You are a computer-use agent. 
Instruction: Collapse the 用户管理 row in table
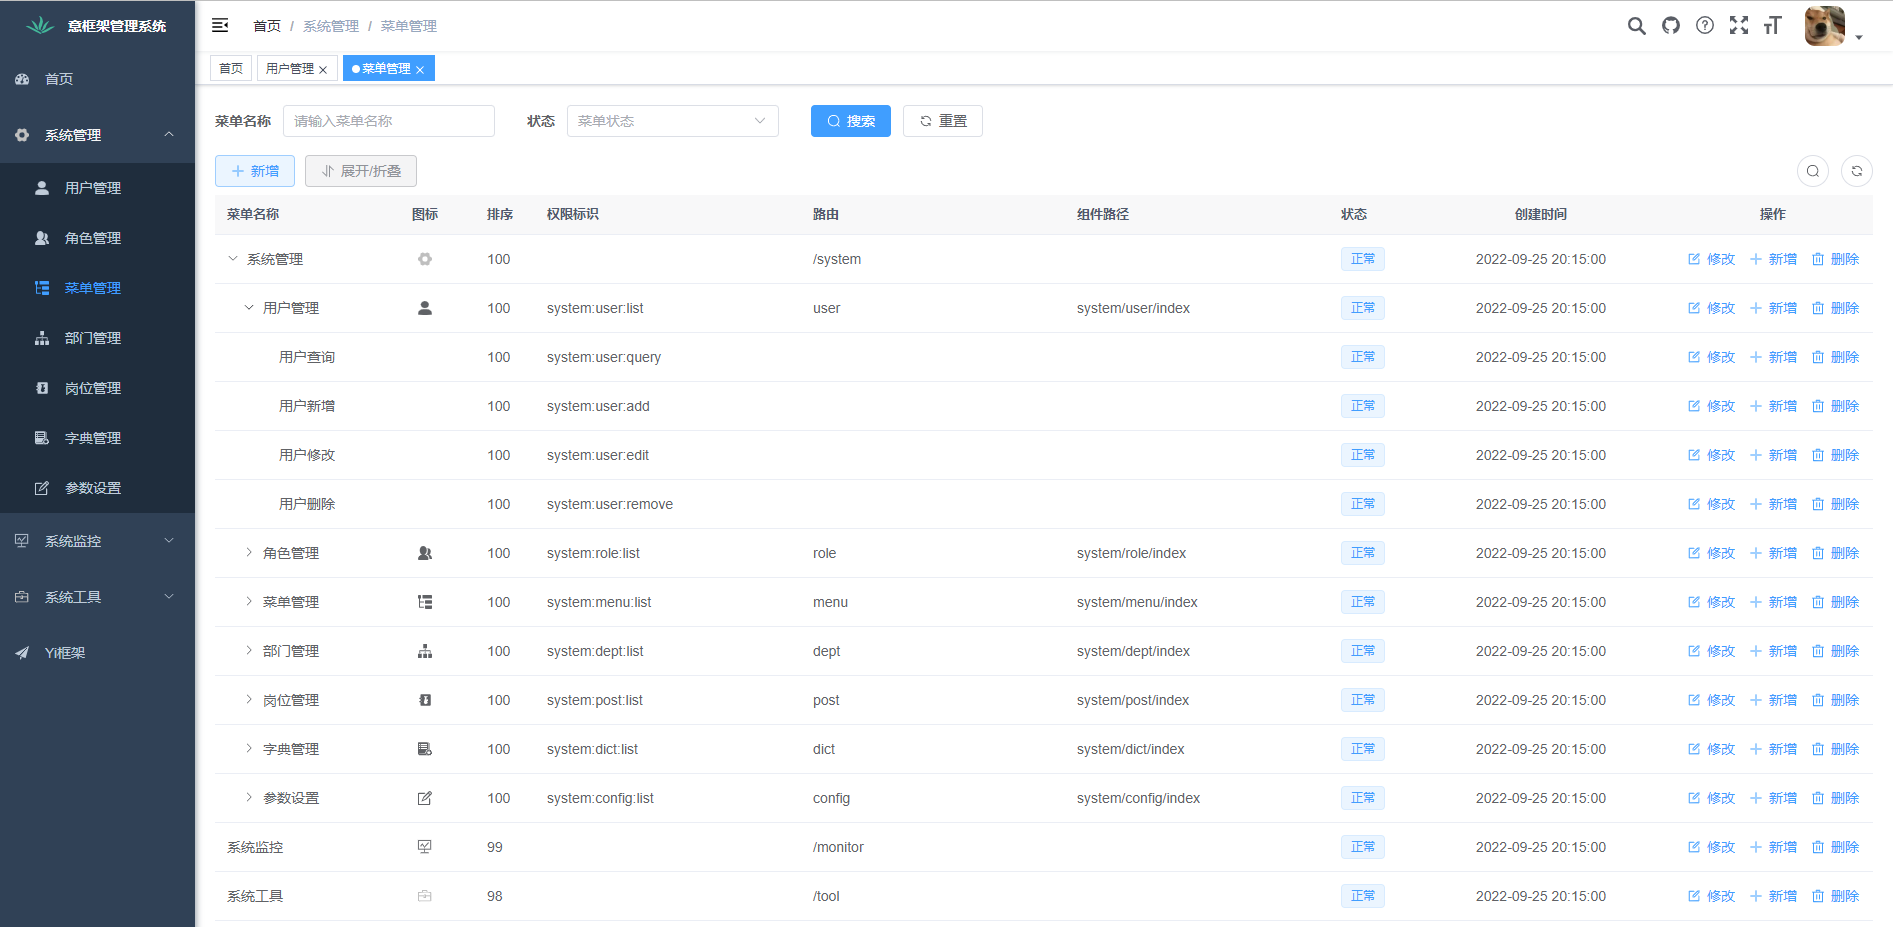point(249,308)
